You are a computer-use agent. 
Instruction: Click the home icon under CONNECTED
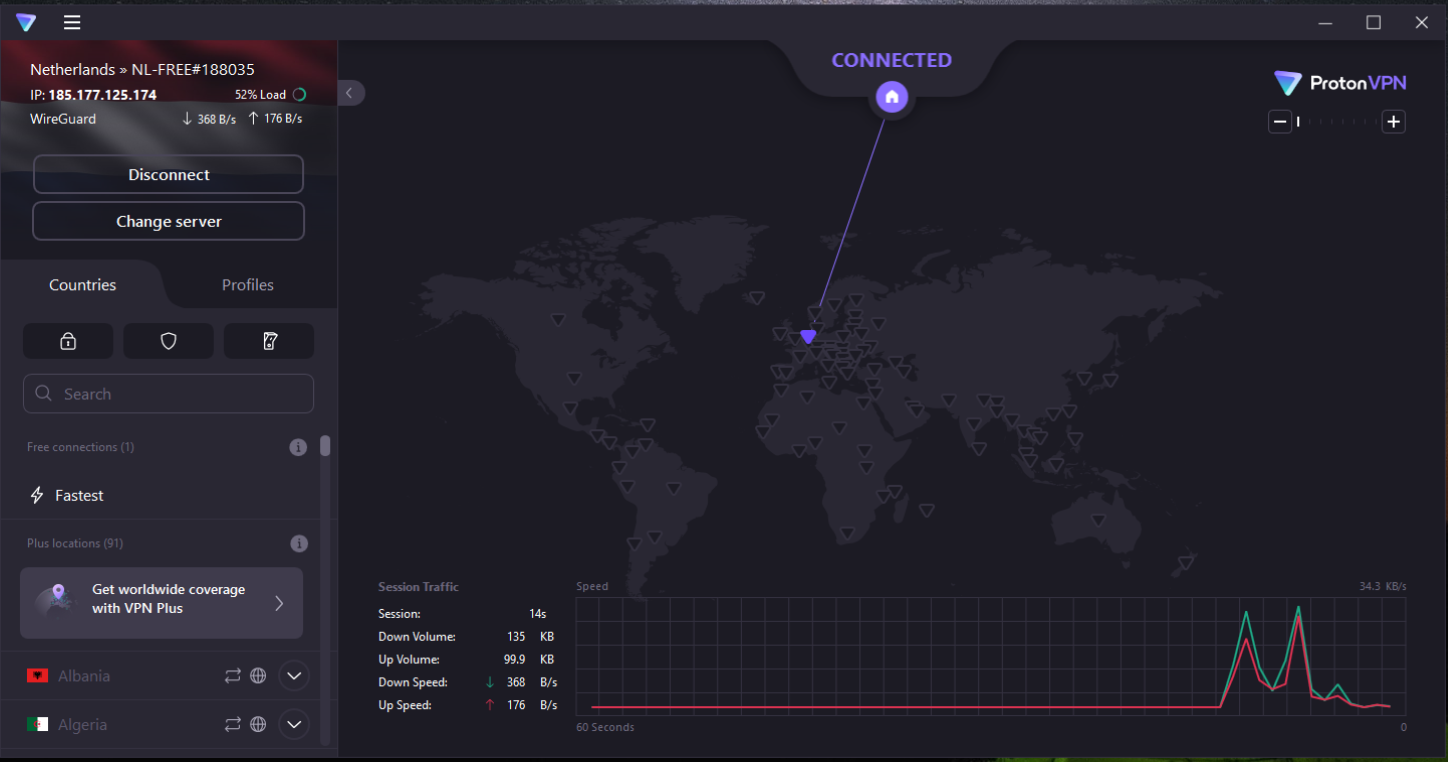coord(892,97)
